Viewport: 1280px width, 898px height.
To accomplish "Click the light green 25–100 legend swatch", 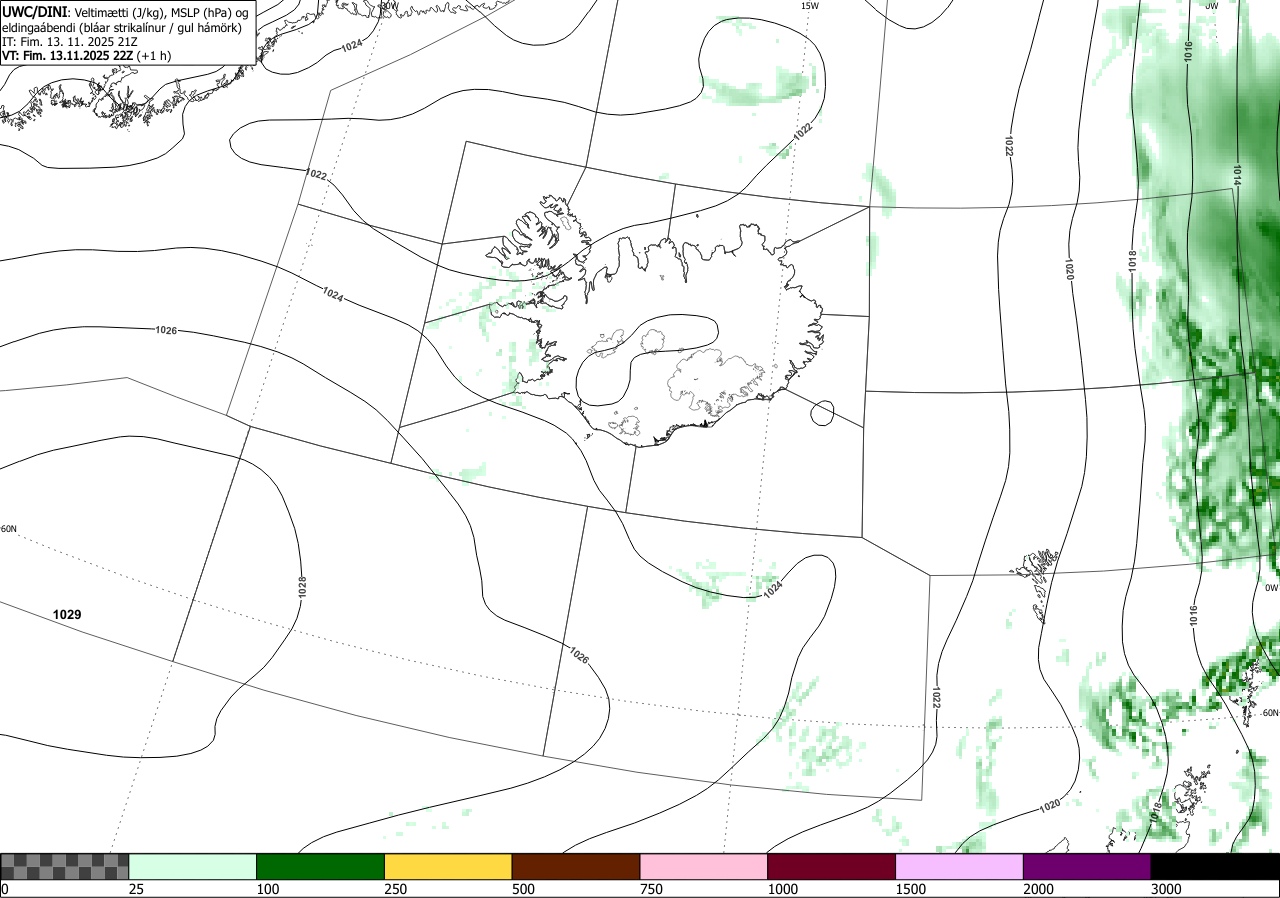I will (193, 866).
